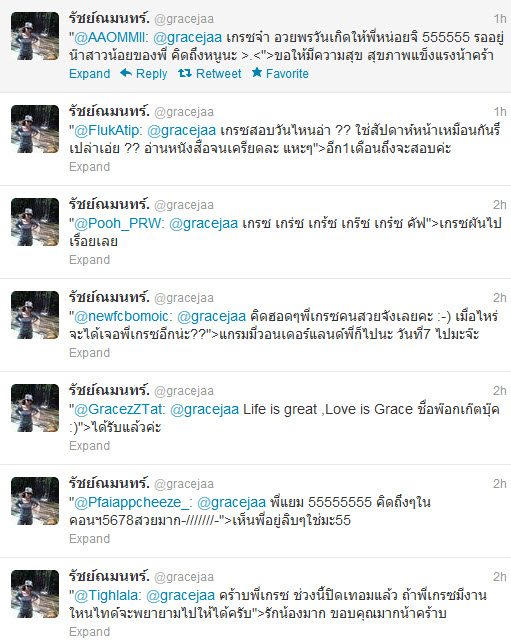
Task: Open the @newfcbomoic mention link
Action: (x=121, y=316)
